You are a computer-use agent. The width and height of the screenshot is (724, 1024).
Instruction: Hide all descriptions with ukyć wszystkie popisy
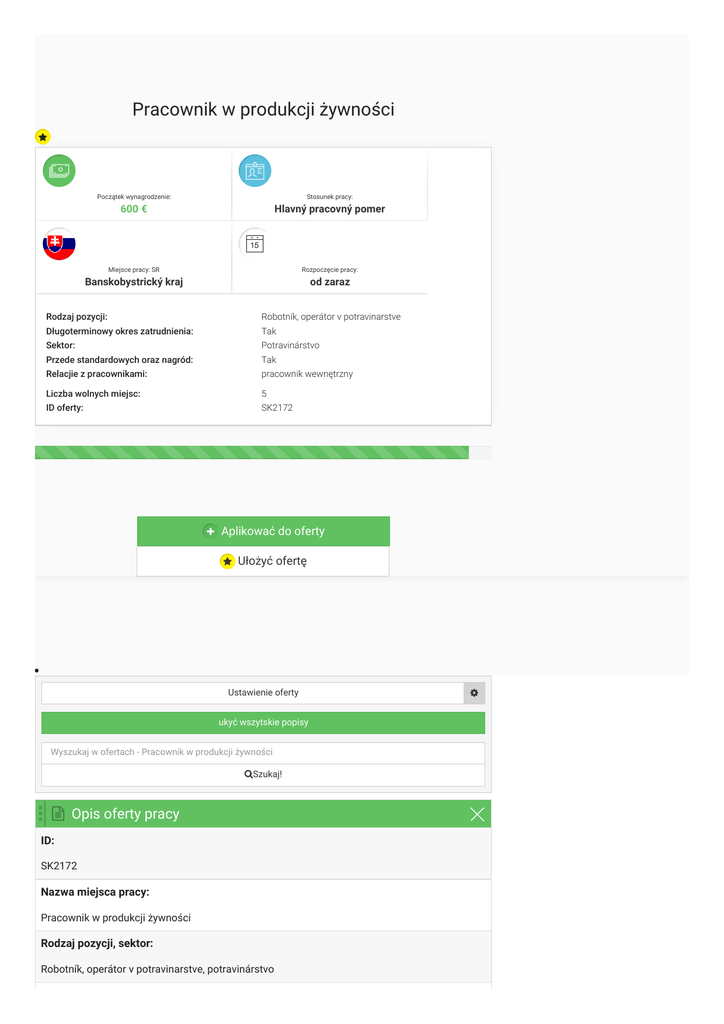(x=263, y=722)
